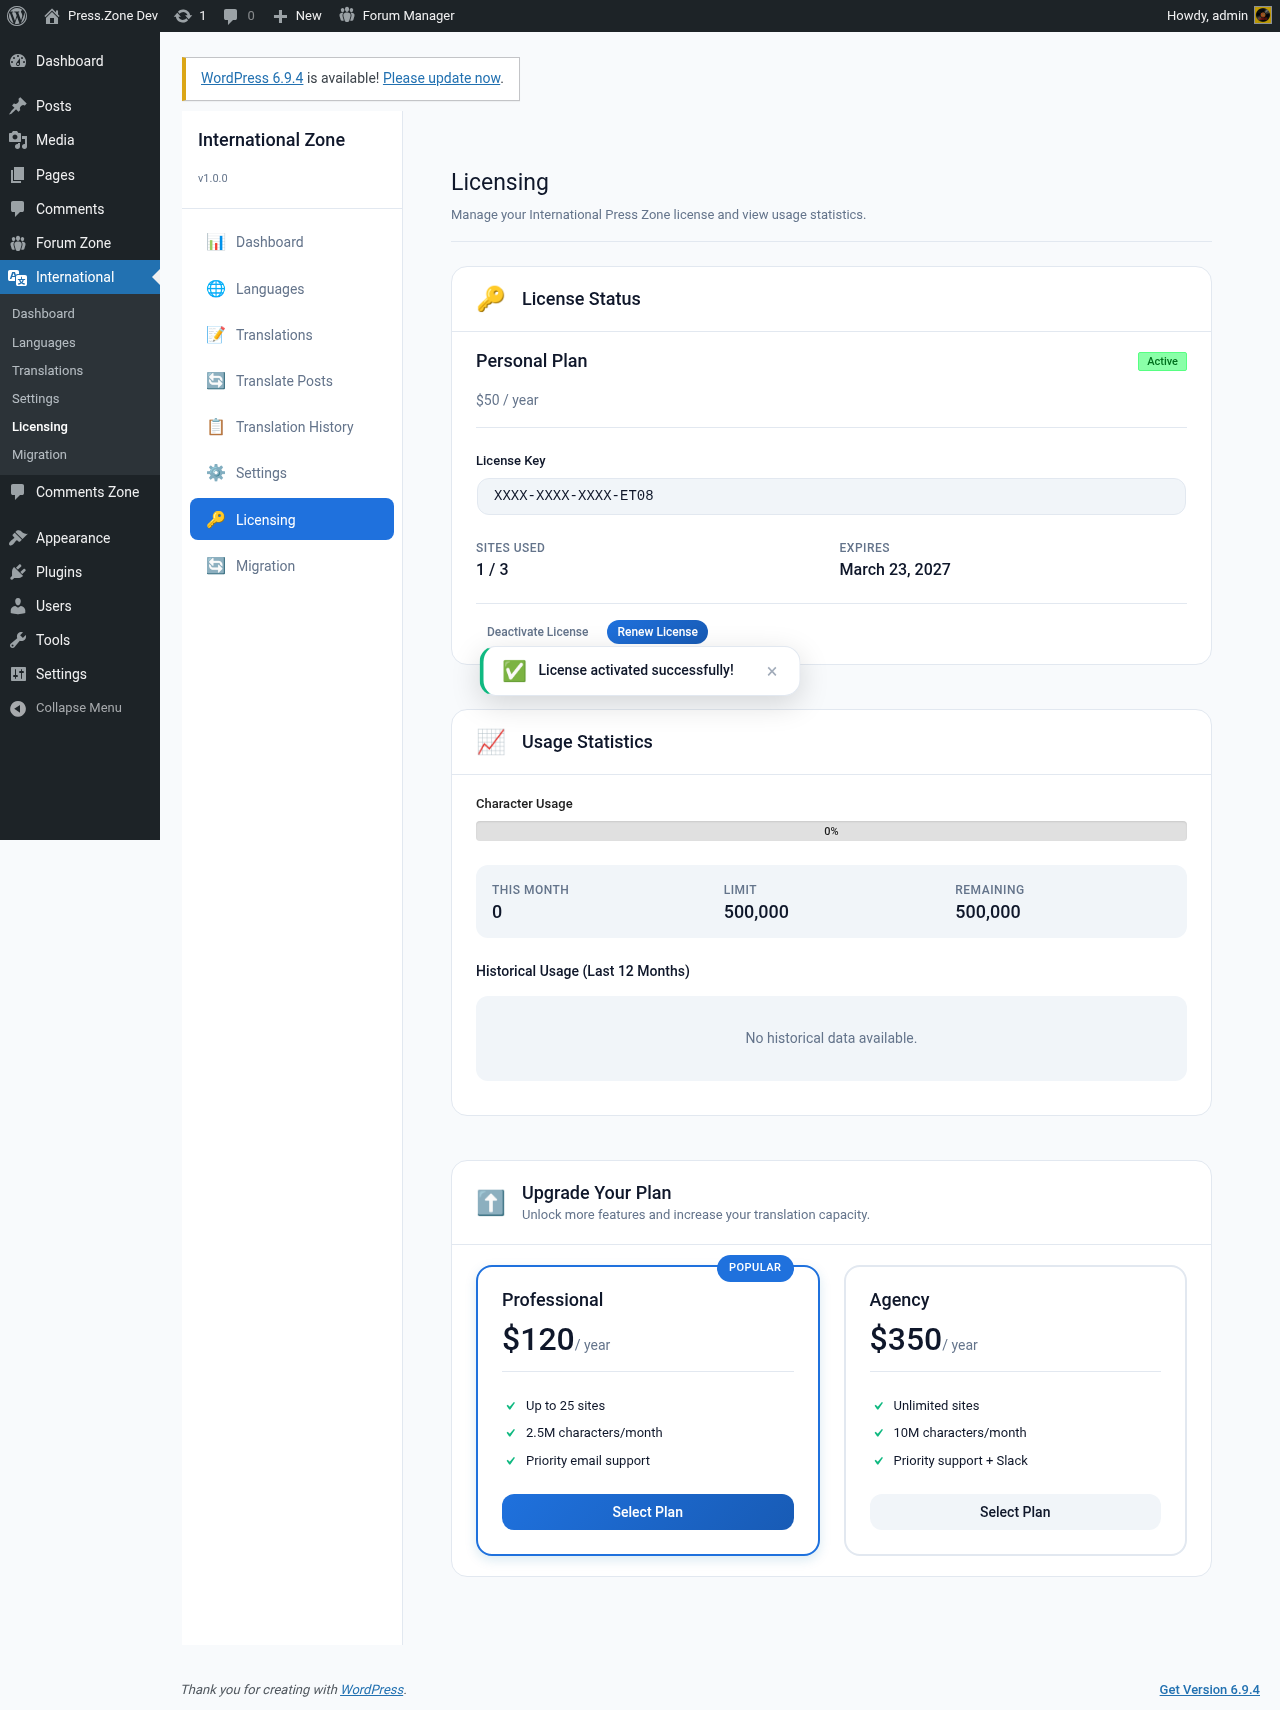Click the 'Howdy, admin' account text

[x=1207, y=16]
